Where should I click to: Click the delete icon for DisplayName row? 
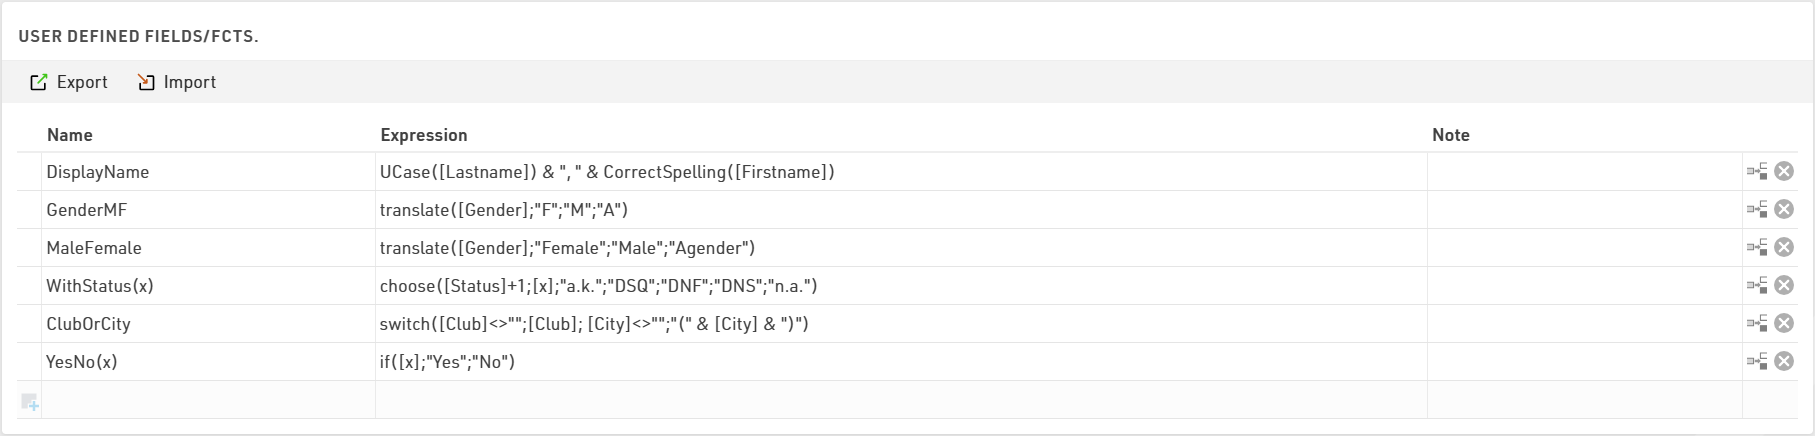coord(1783,172)
